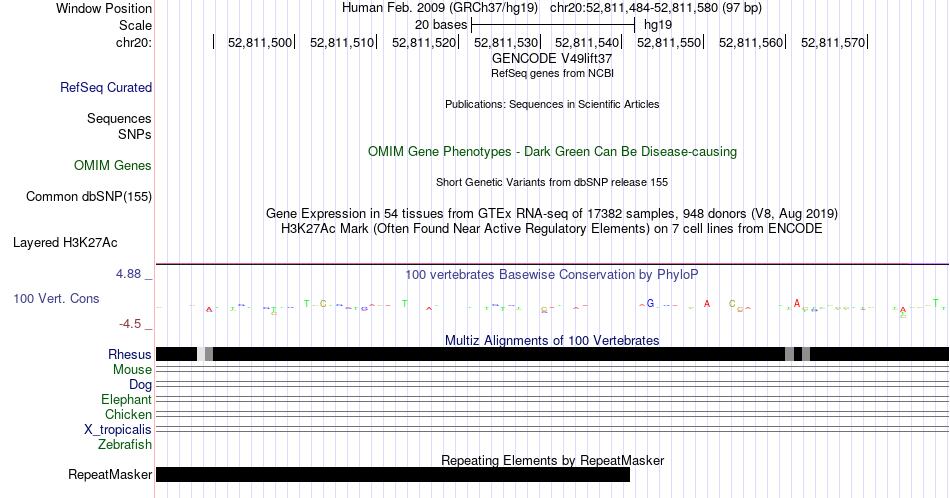Click the Window Position label
Screen dimensions: 950x498
(x=104, y=8)
